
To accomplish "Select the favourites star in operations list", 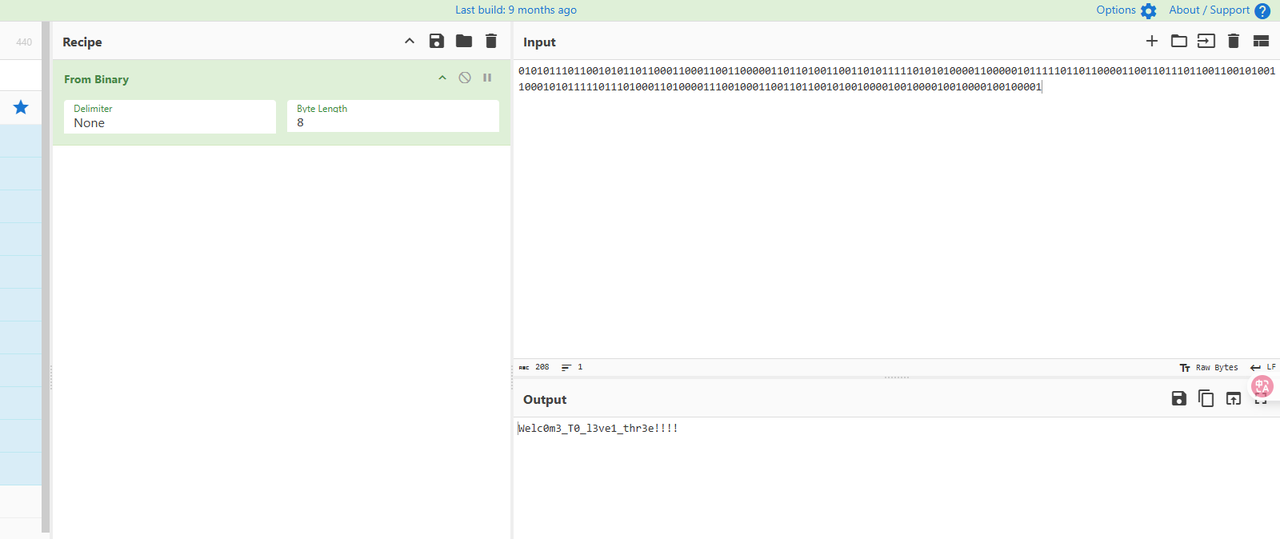I will 20,107.
